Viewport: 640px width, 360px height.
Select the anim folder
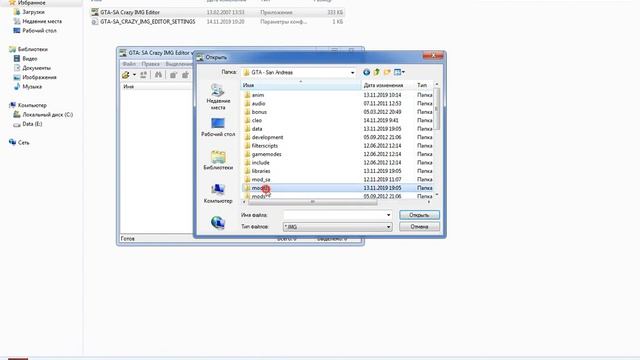point(258,95)
